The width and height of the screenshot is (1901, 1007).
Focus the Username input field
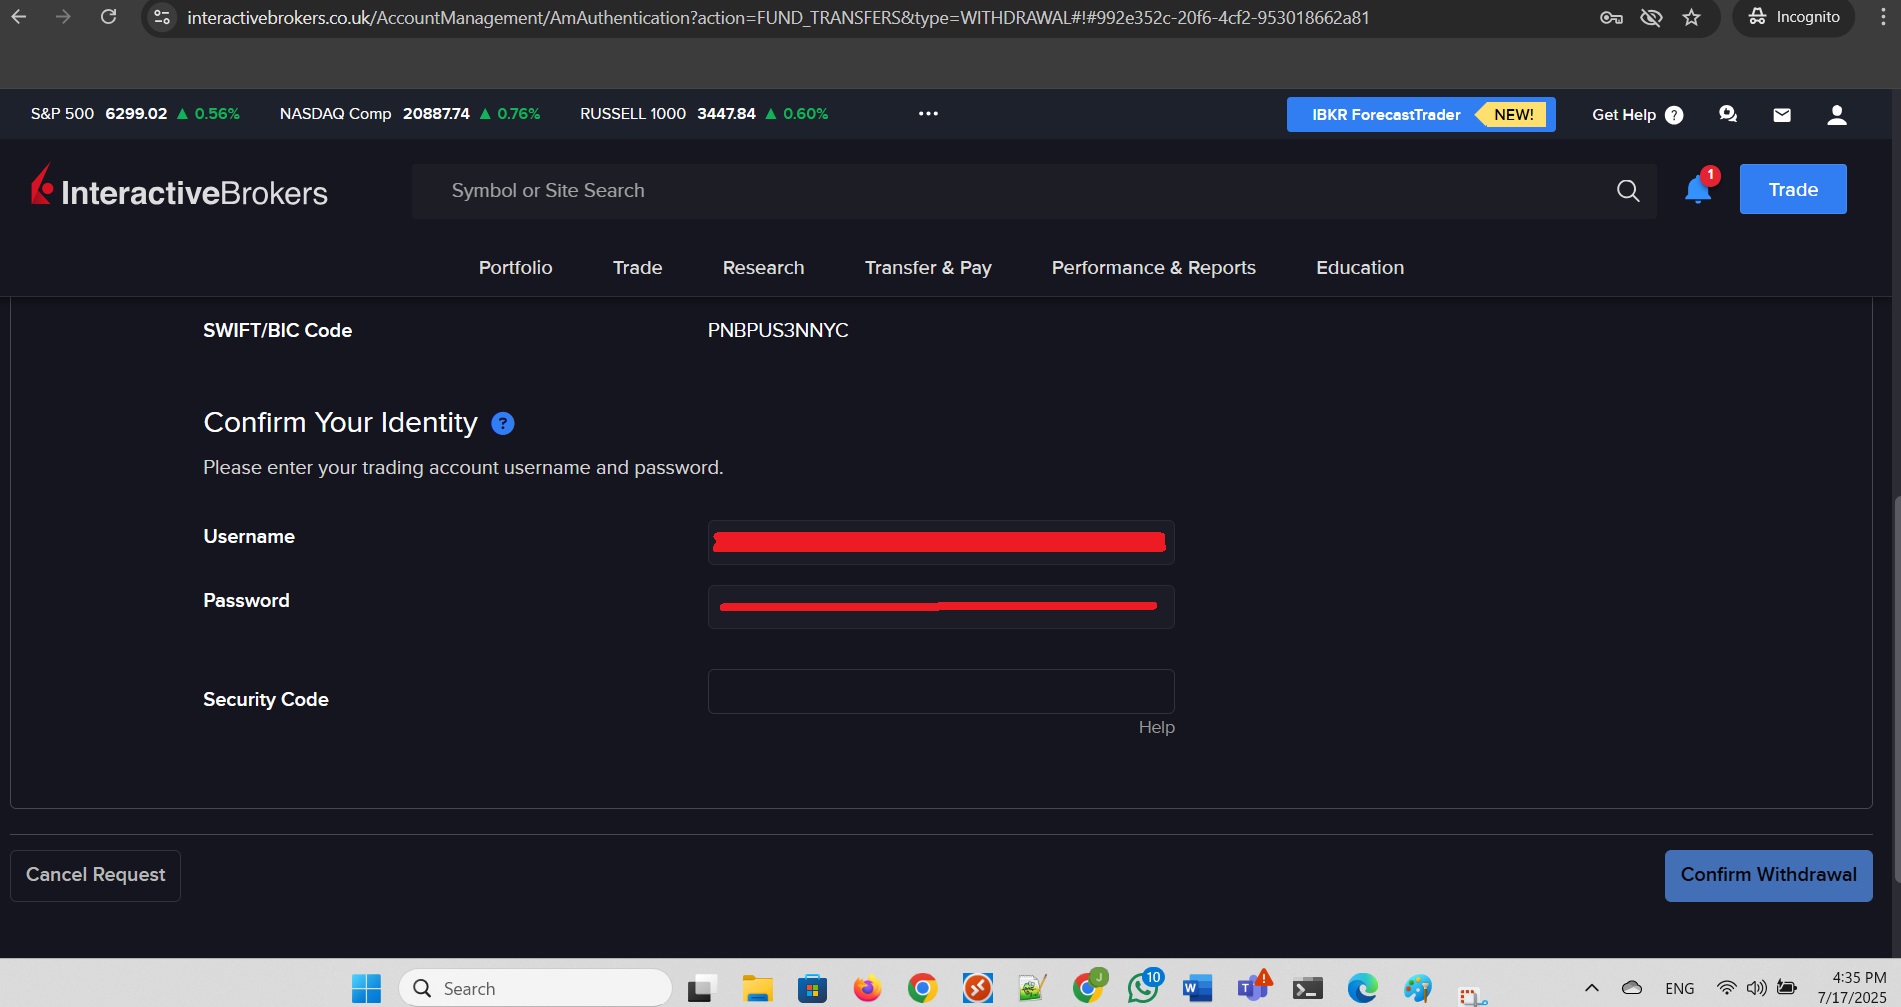pos(941,542)
